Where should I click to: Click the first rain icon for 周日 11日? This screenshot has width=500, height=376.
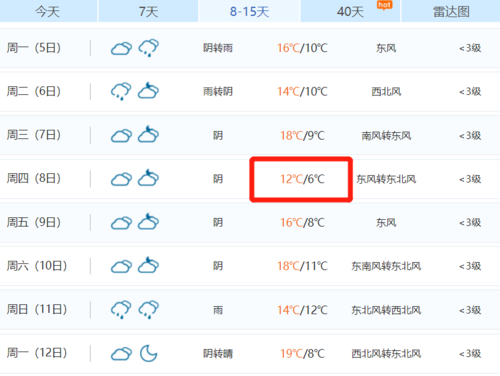(121, 309)
